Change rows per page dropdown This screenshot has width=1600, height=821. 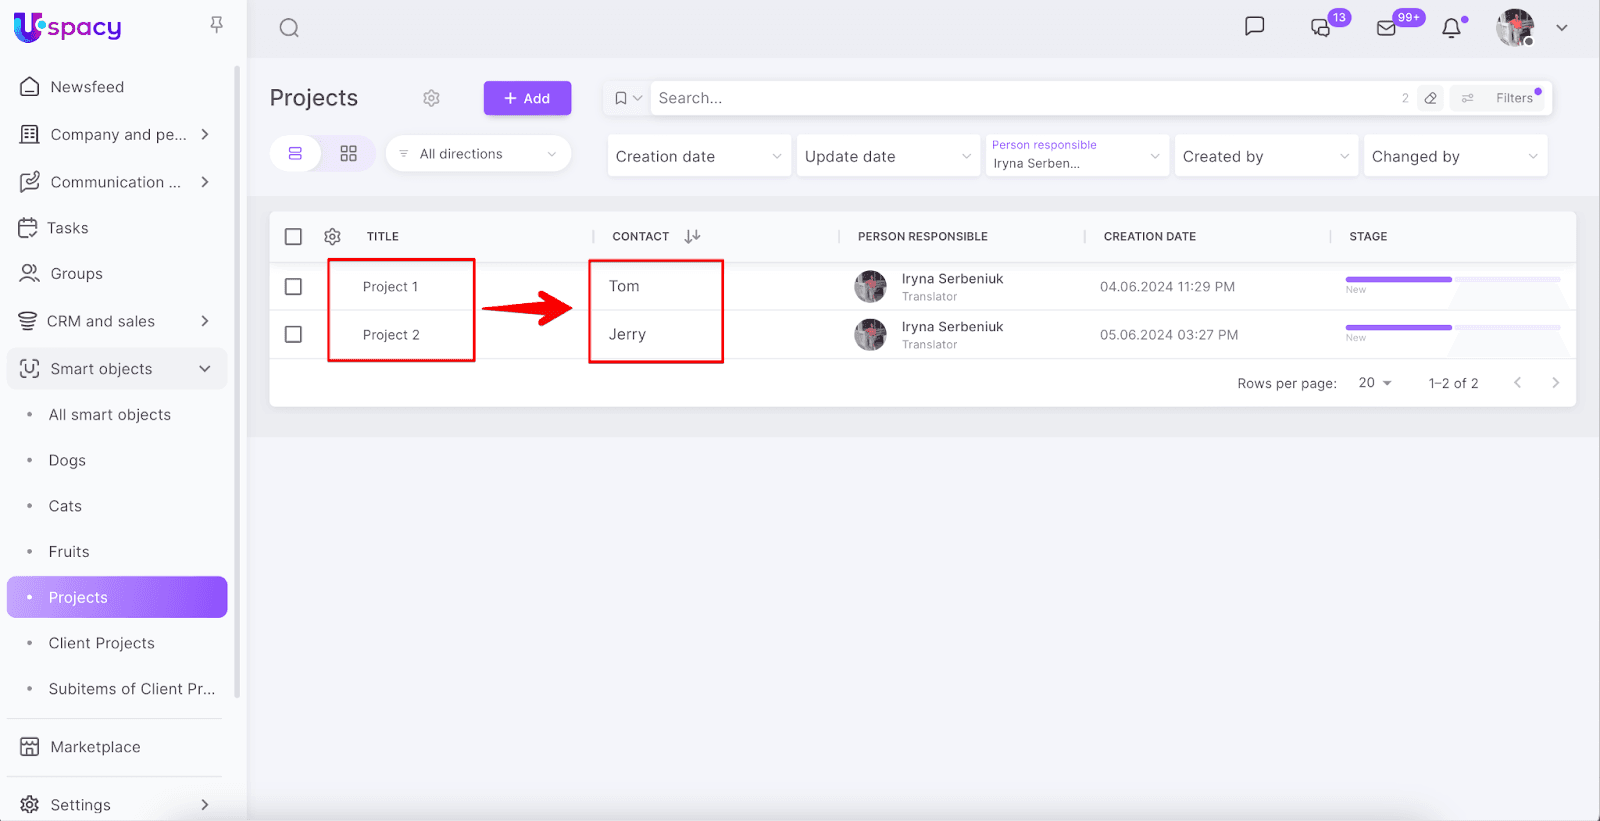[1375, 383]
